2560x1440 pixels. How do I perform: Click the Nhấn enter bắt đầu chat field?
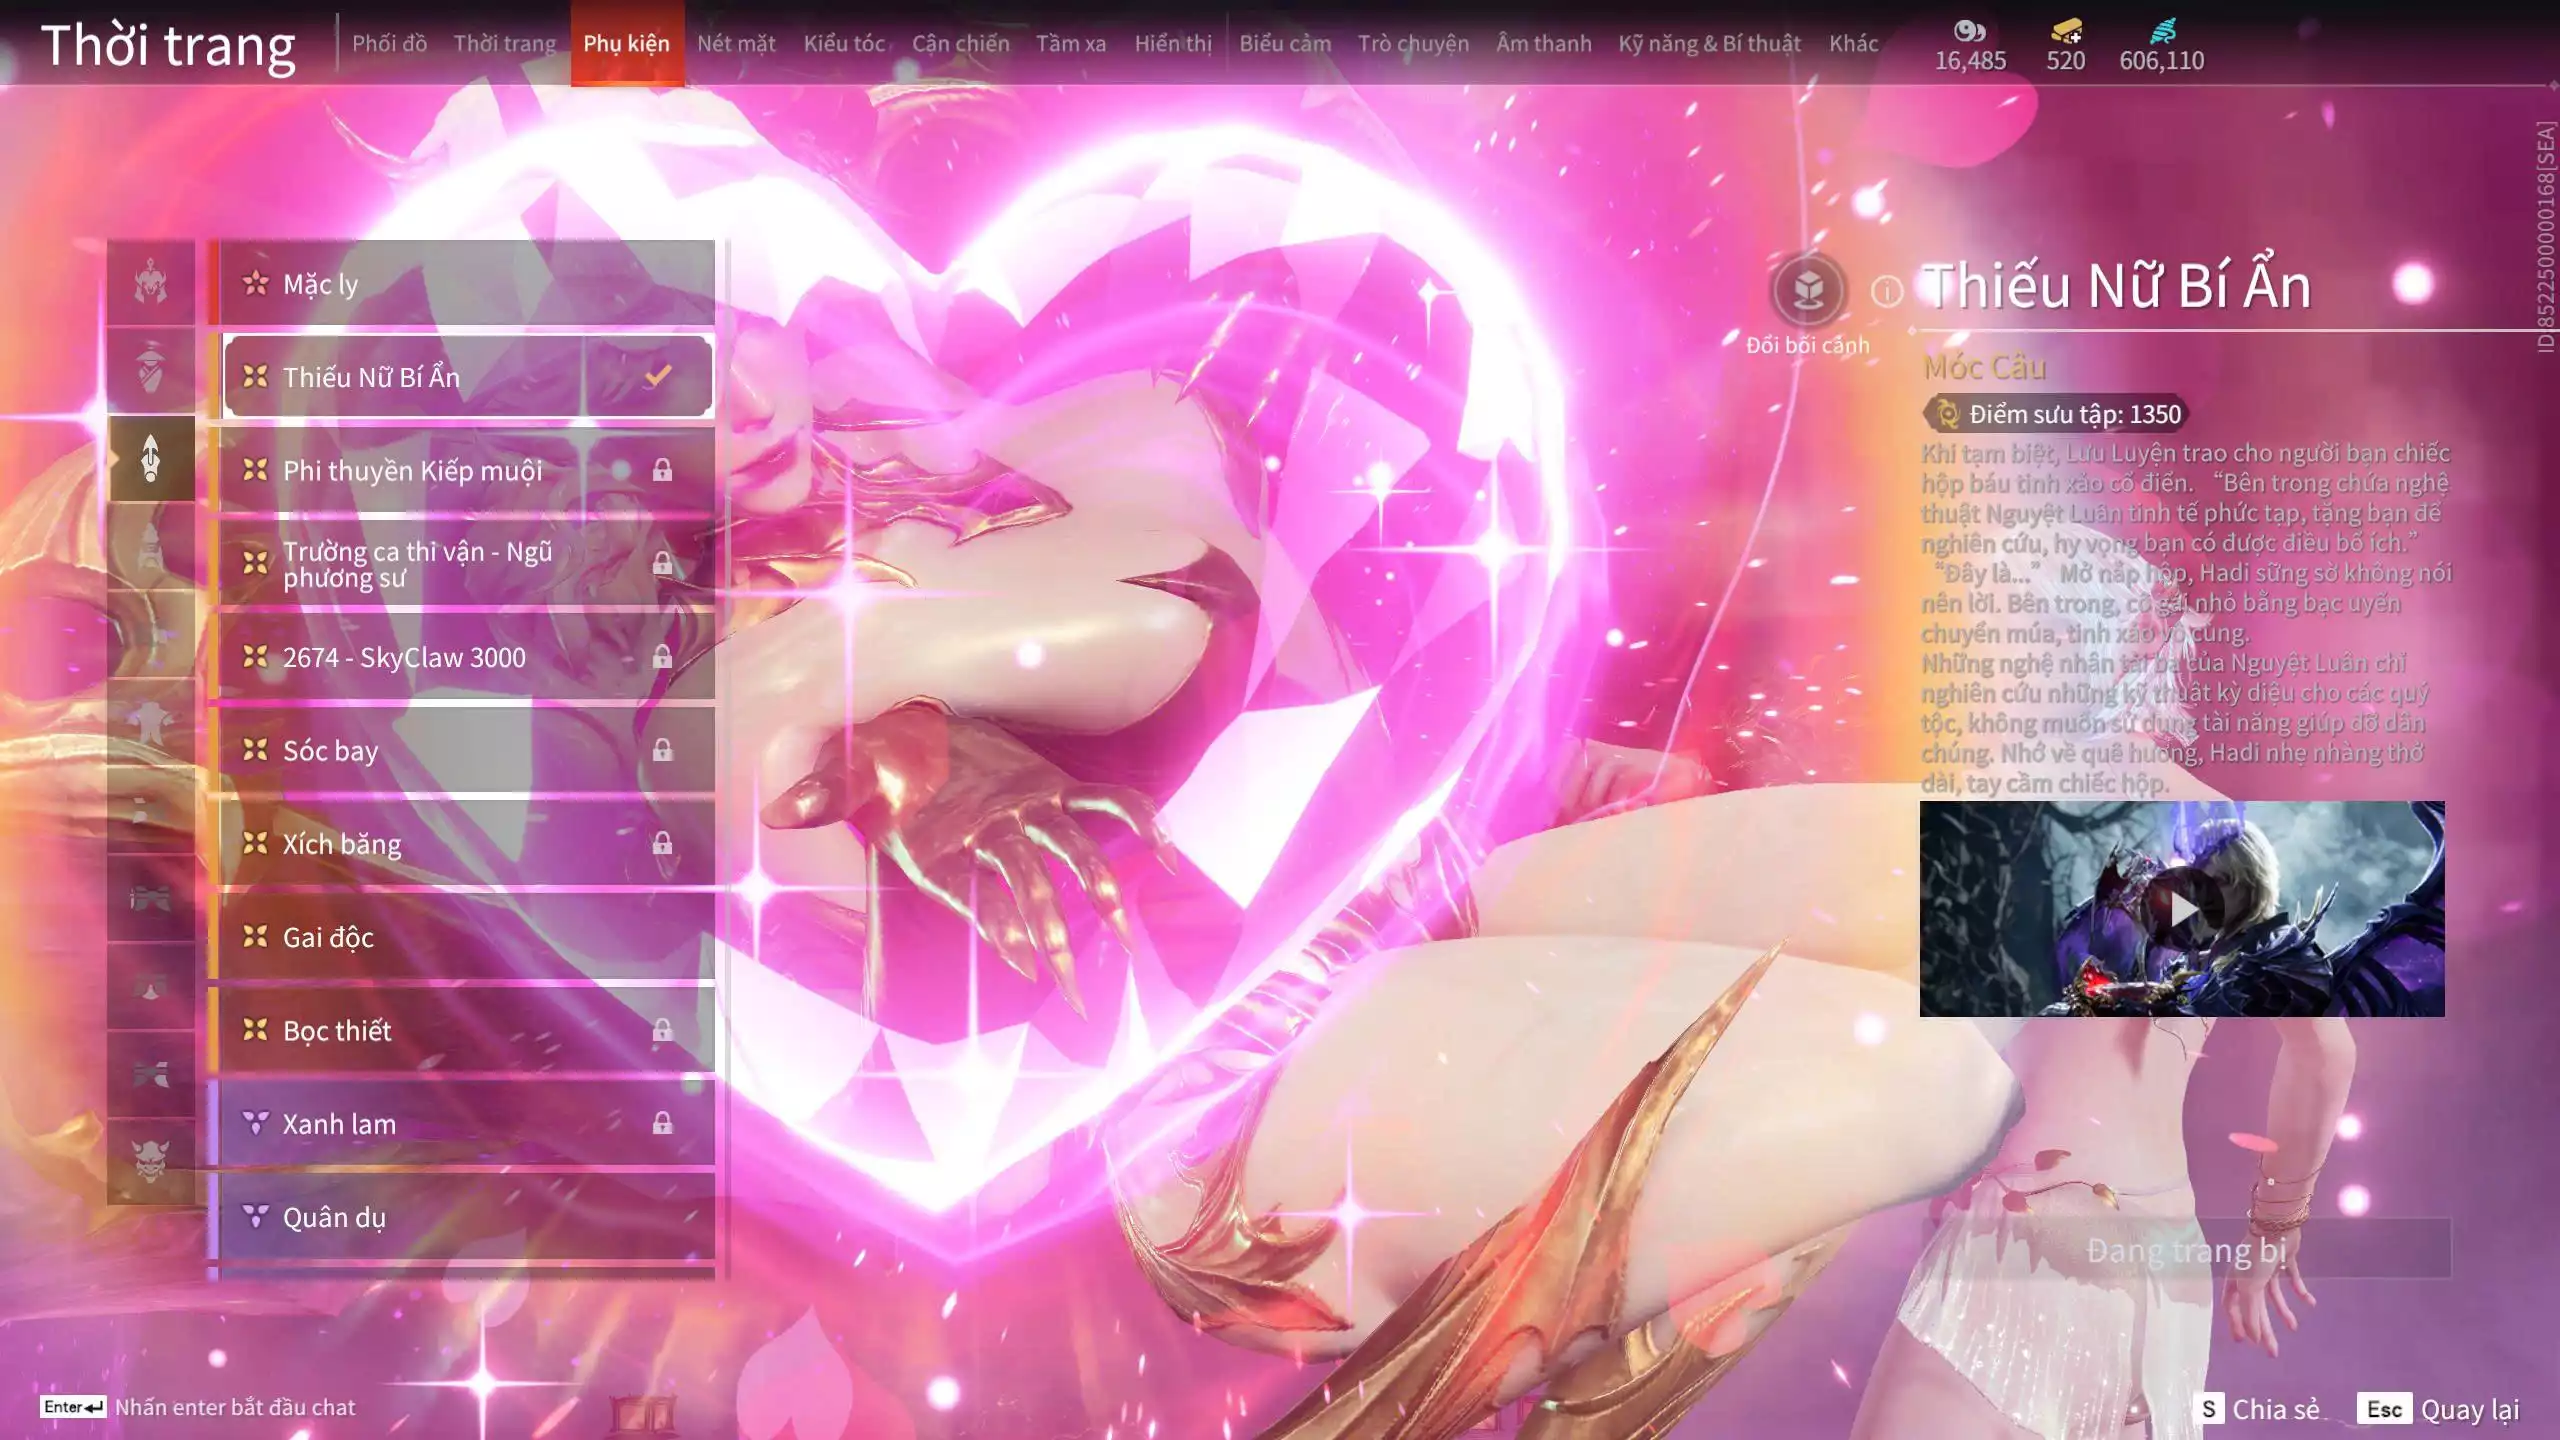point(234,1407)
